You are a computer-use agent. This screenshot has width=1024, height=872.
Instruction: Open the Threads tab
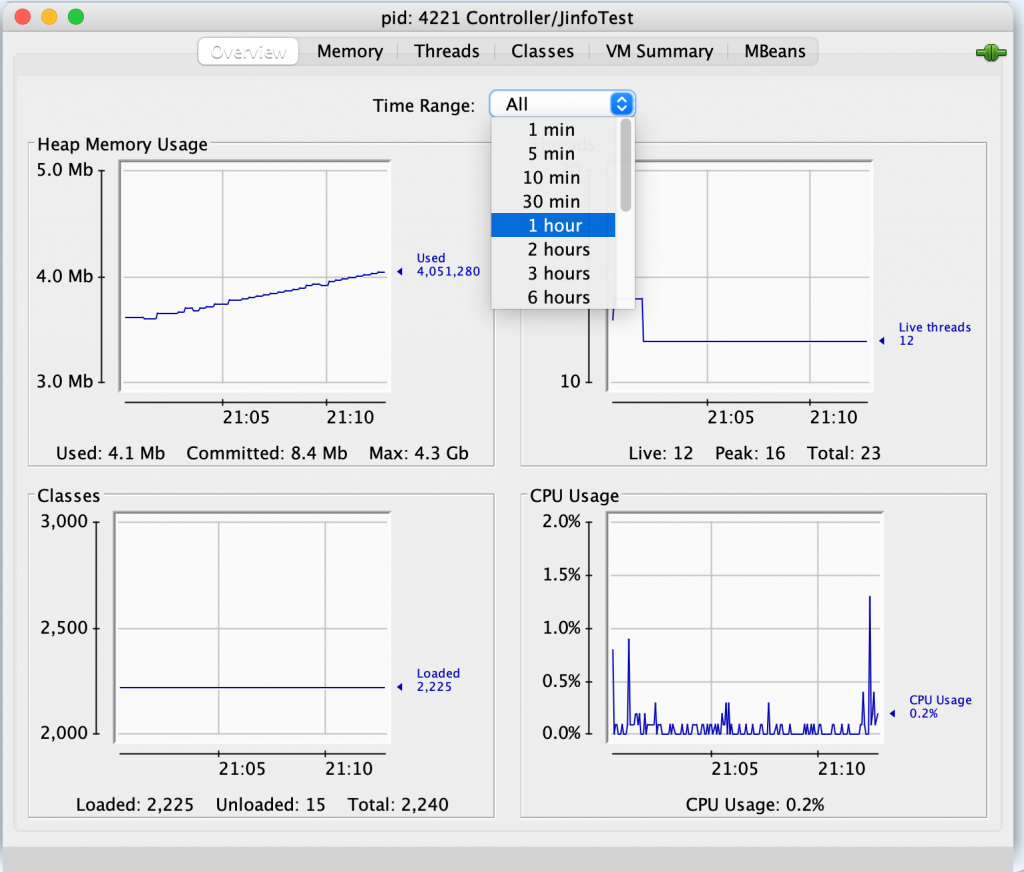[447, 52]
